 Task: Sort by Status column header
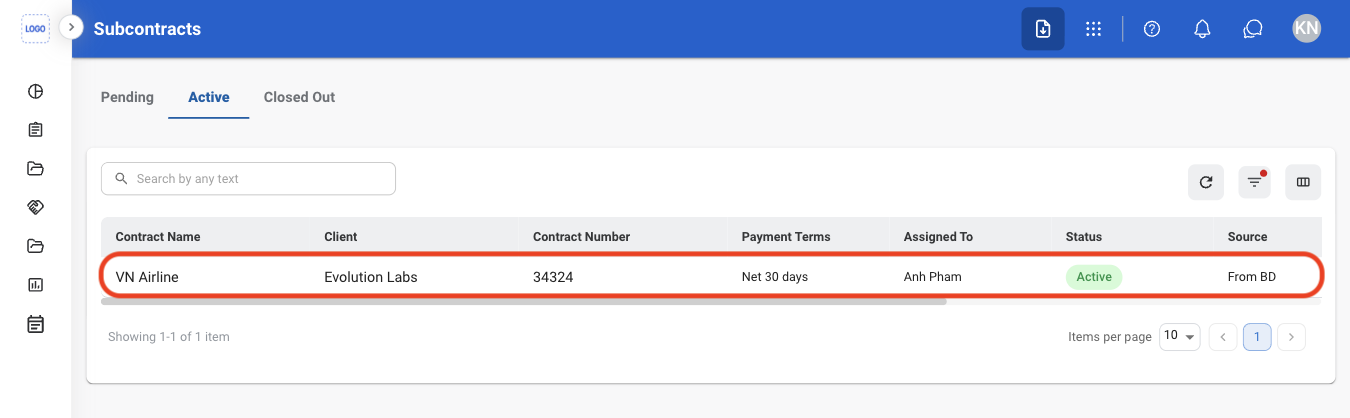click(x=1084, y=237)
